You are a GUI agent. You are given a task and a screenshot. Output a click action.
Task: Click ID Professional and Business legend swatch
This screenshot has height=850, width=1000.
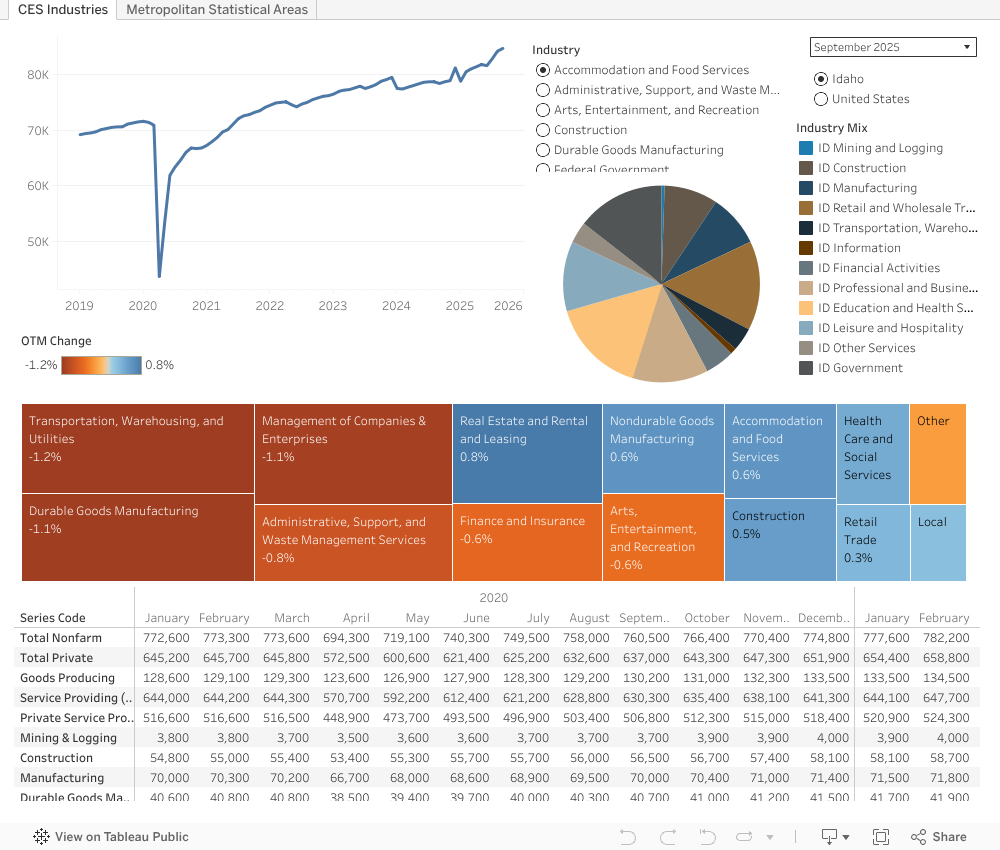806,288
